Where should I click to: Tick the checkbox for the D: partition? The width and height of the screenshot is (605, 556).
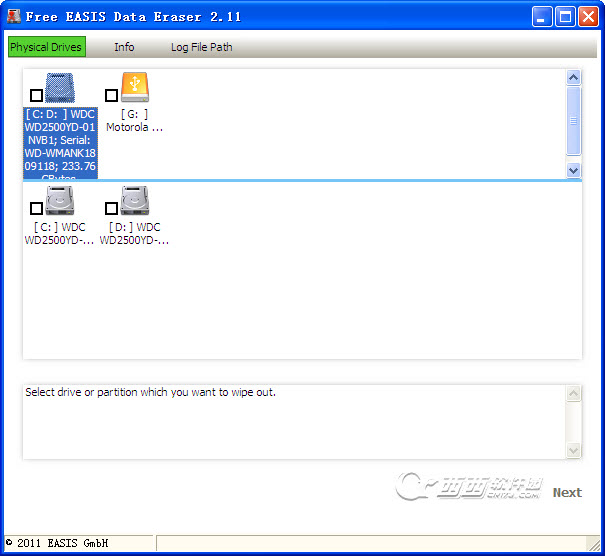point(111,208)
